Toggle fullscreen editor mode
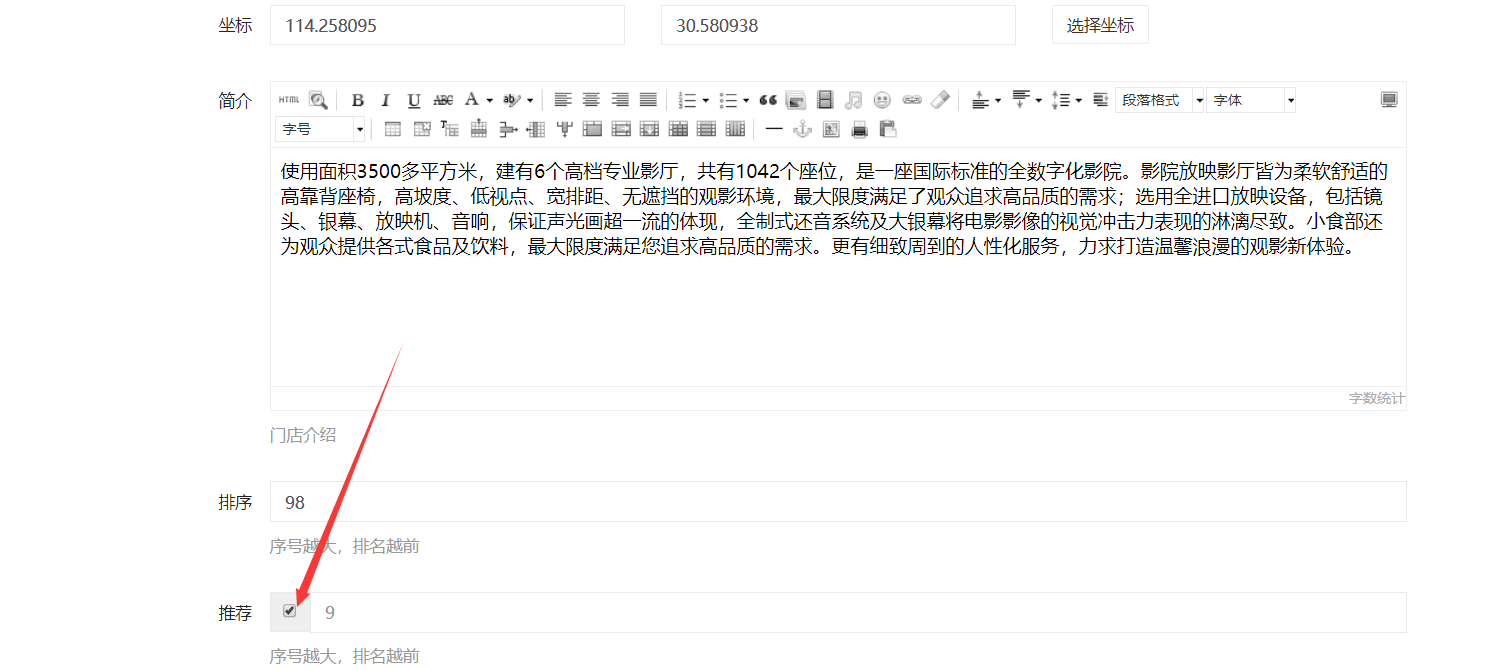 [1389, 100]
